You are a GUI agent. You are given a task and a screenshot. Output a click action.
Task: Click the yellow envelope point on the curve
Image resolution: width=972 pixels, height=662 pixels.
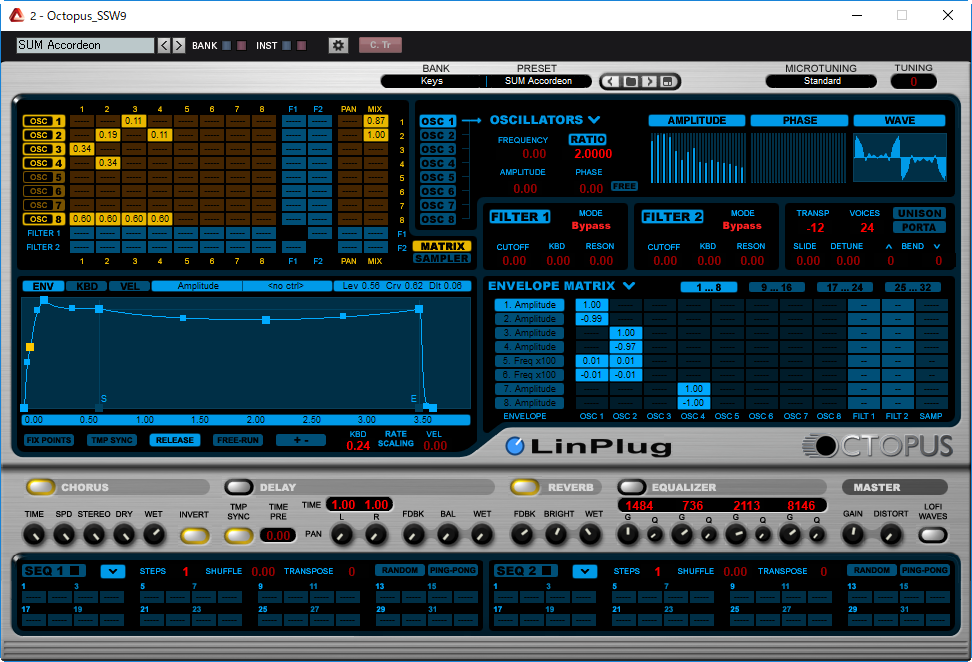(30, 347)
